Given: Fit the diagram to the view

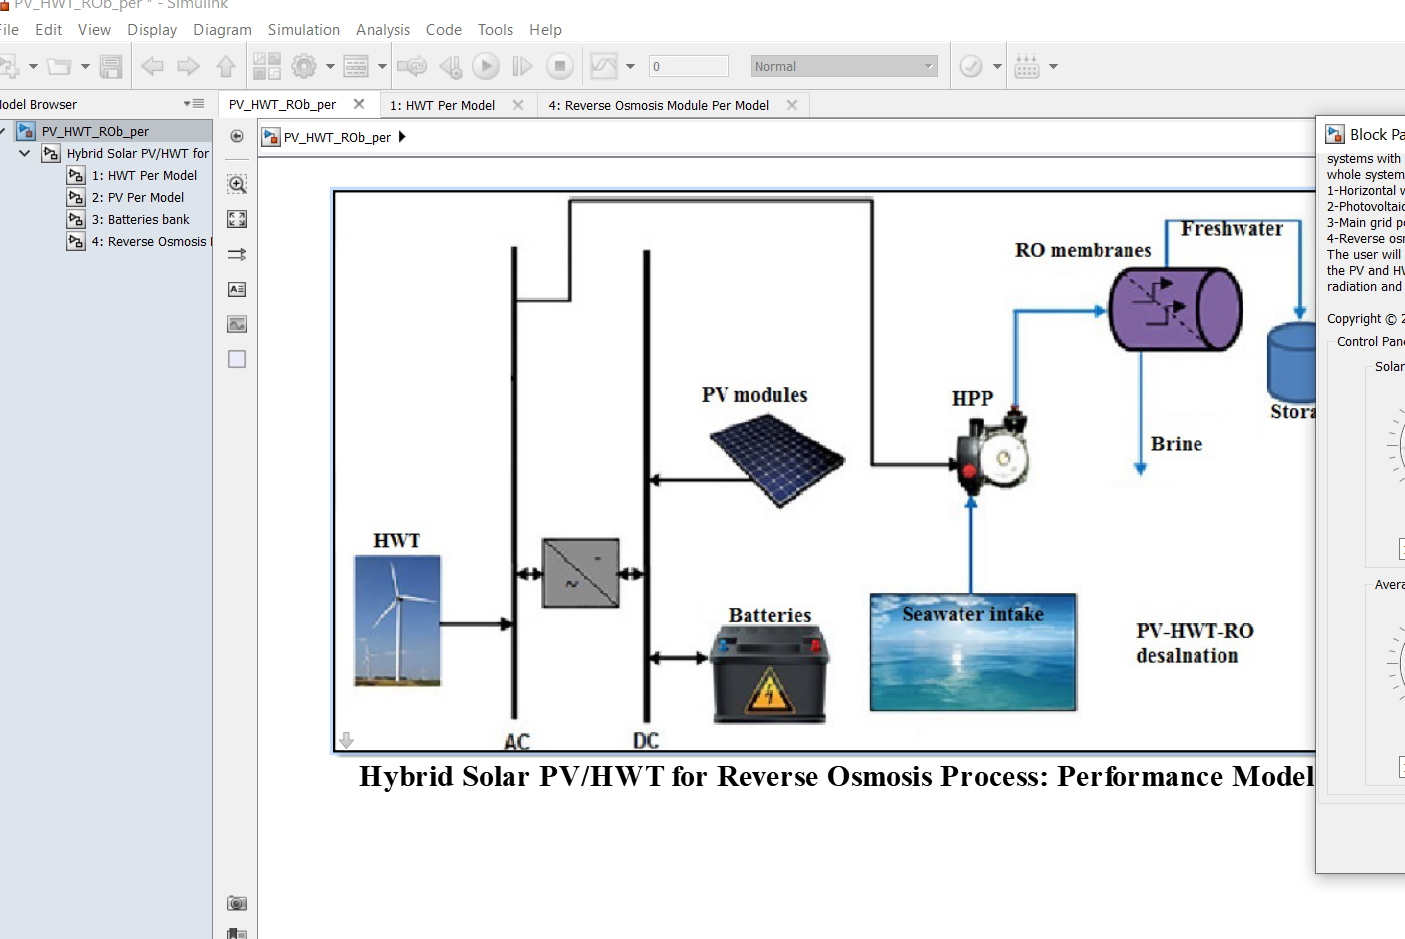Looking at the screenshot, I should click(236, 218).
